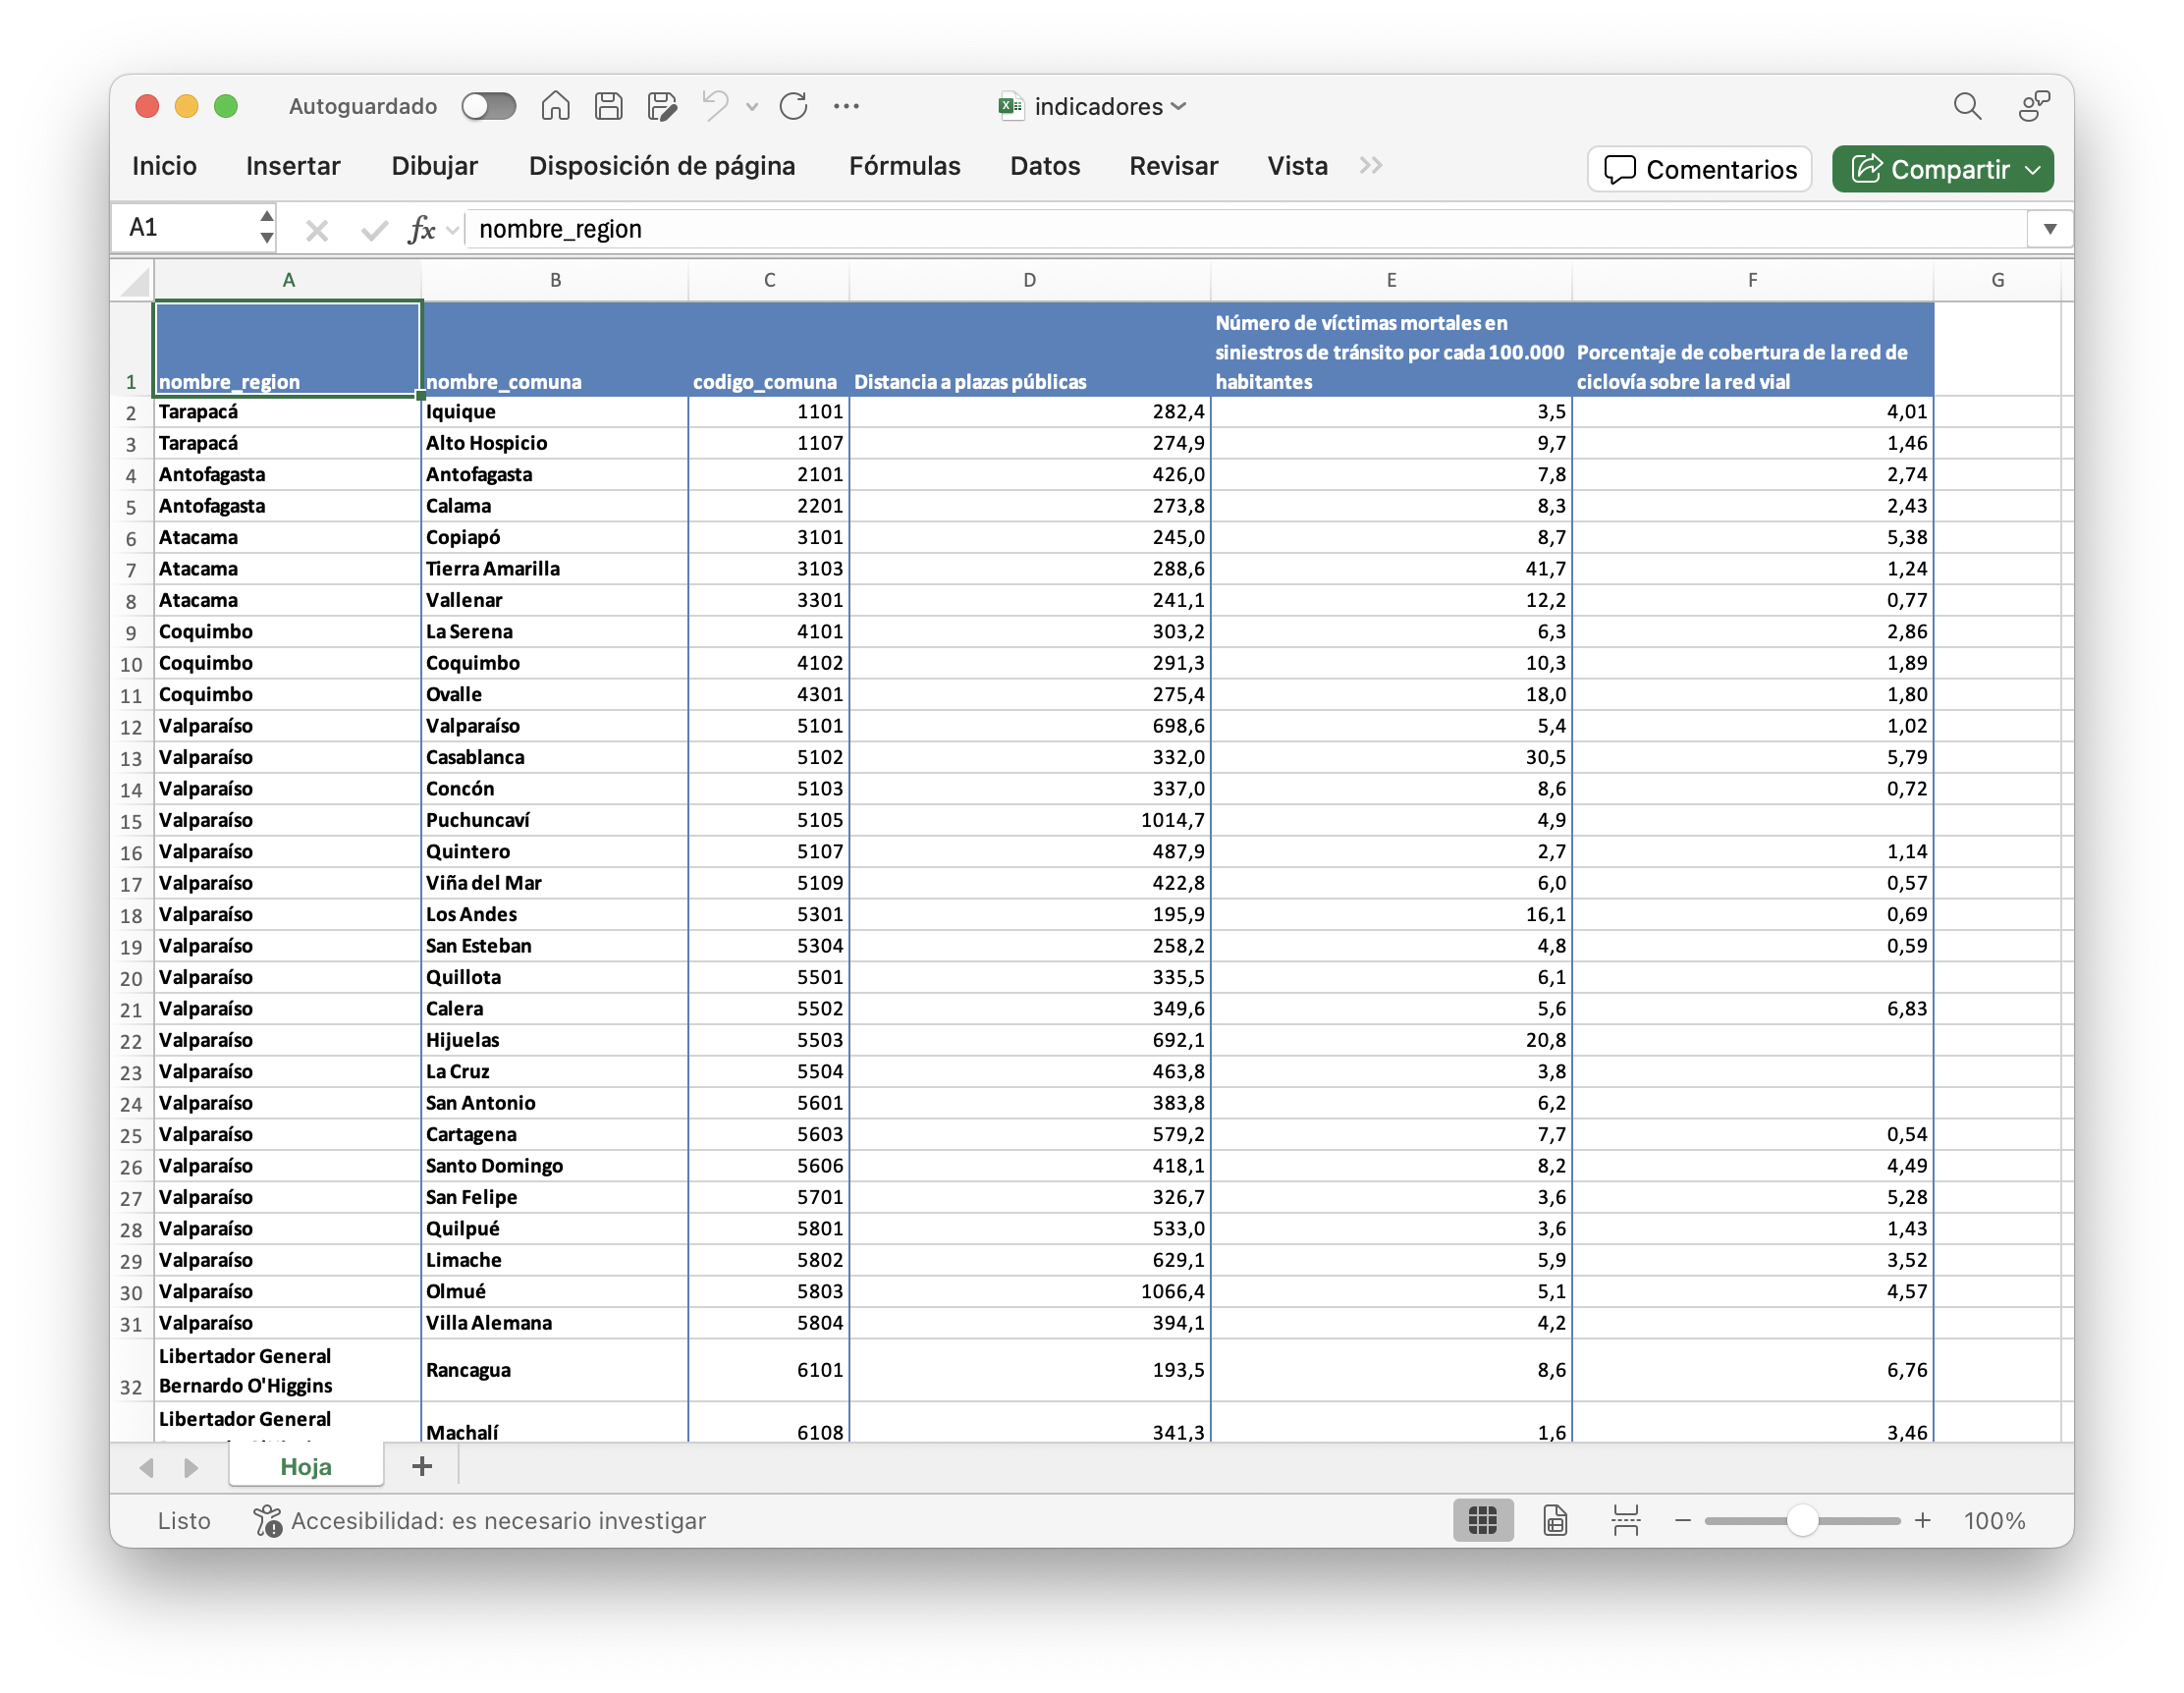Open the search magnifier icon
2184x1693 pixels.
point(1966,106)
